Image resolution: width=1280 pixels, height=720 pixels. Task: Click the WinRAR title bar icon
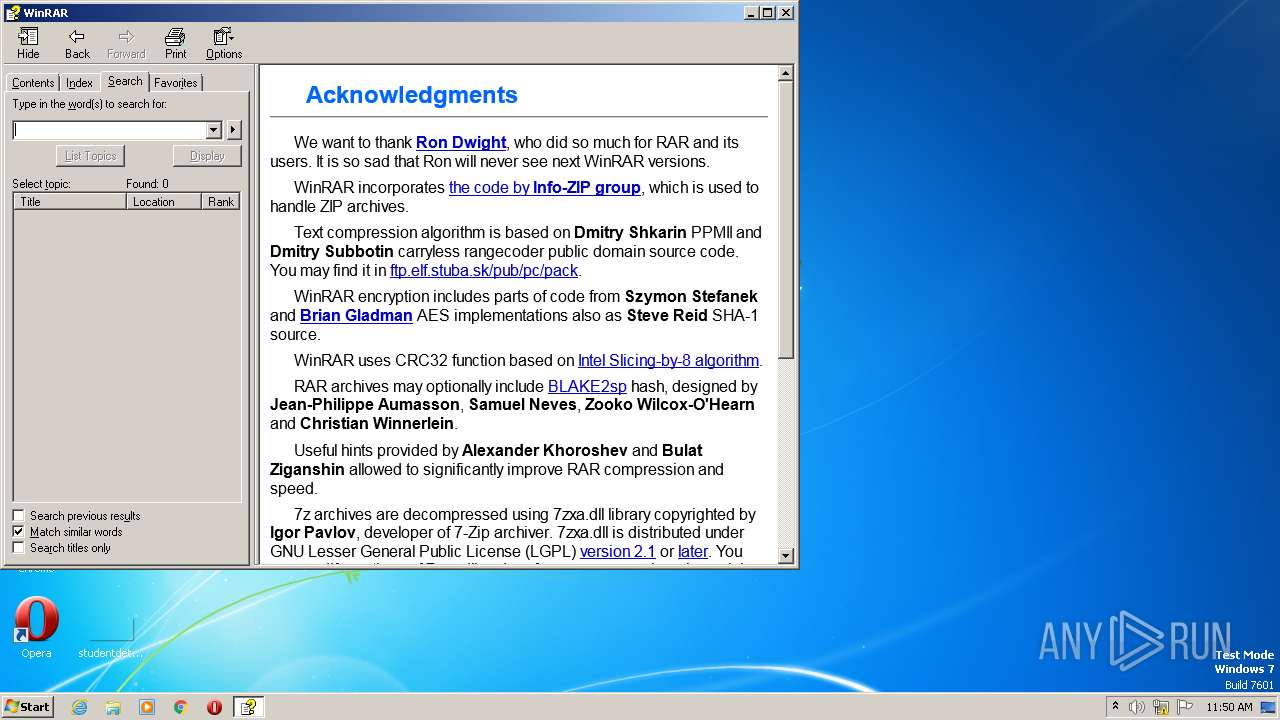[x=12, y=13]
